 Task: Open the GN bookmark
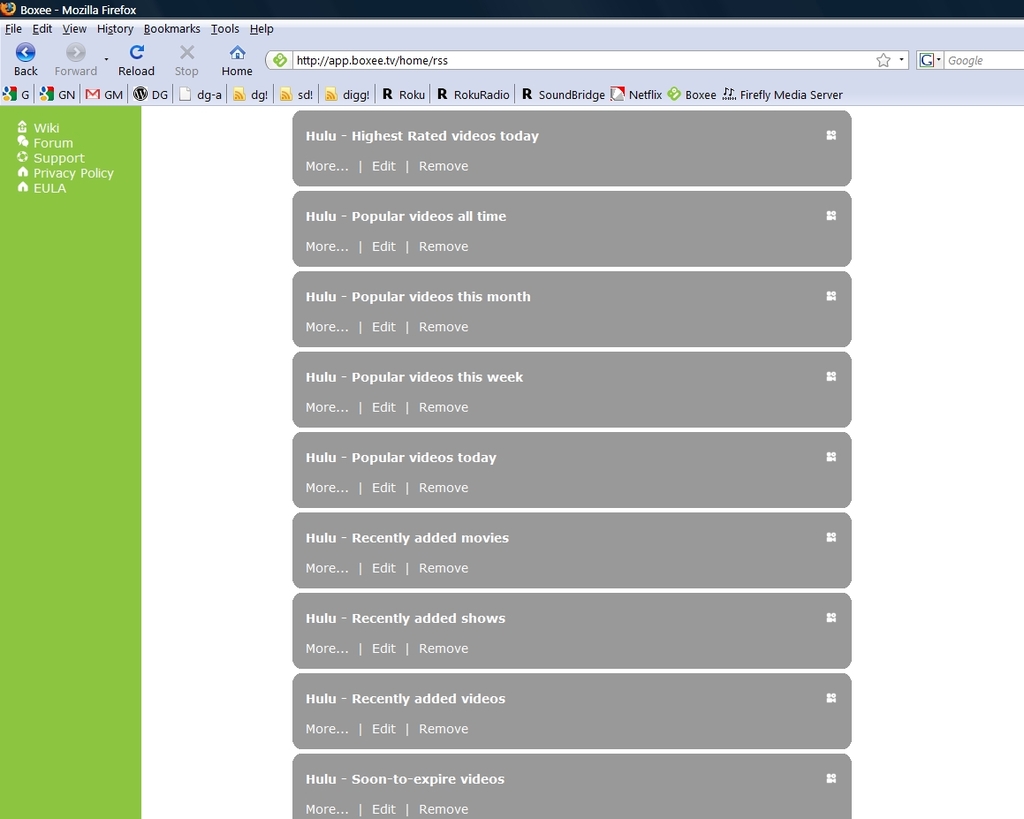(x=57, y=95)
